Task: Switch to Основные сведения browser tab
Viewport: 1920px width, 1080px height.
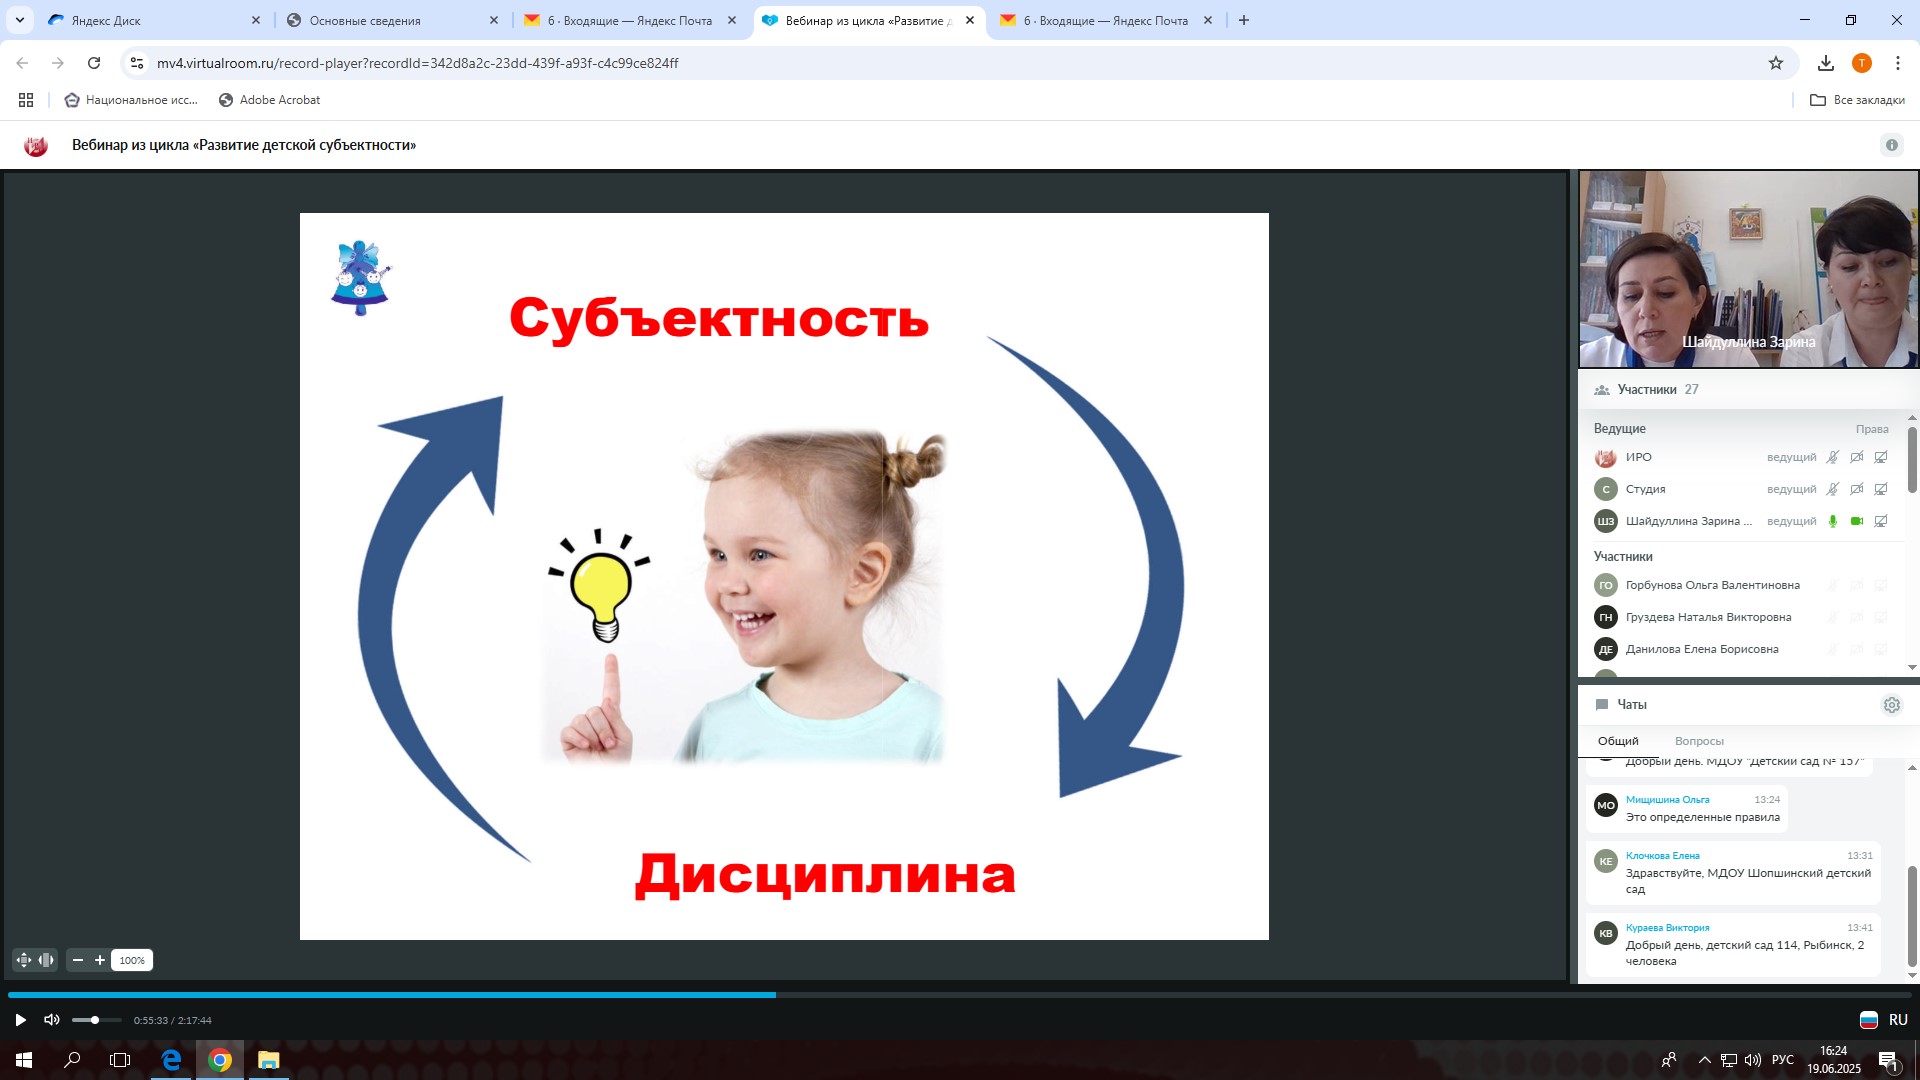Action: 392,20
